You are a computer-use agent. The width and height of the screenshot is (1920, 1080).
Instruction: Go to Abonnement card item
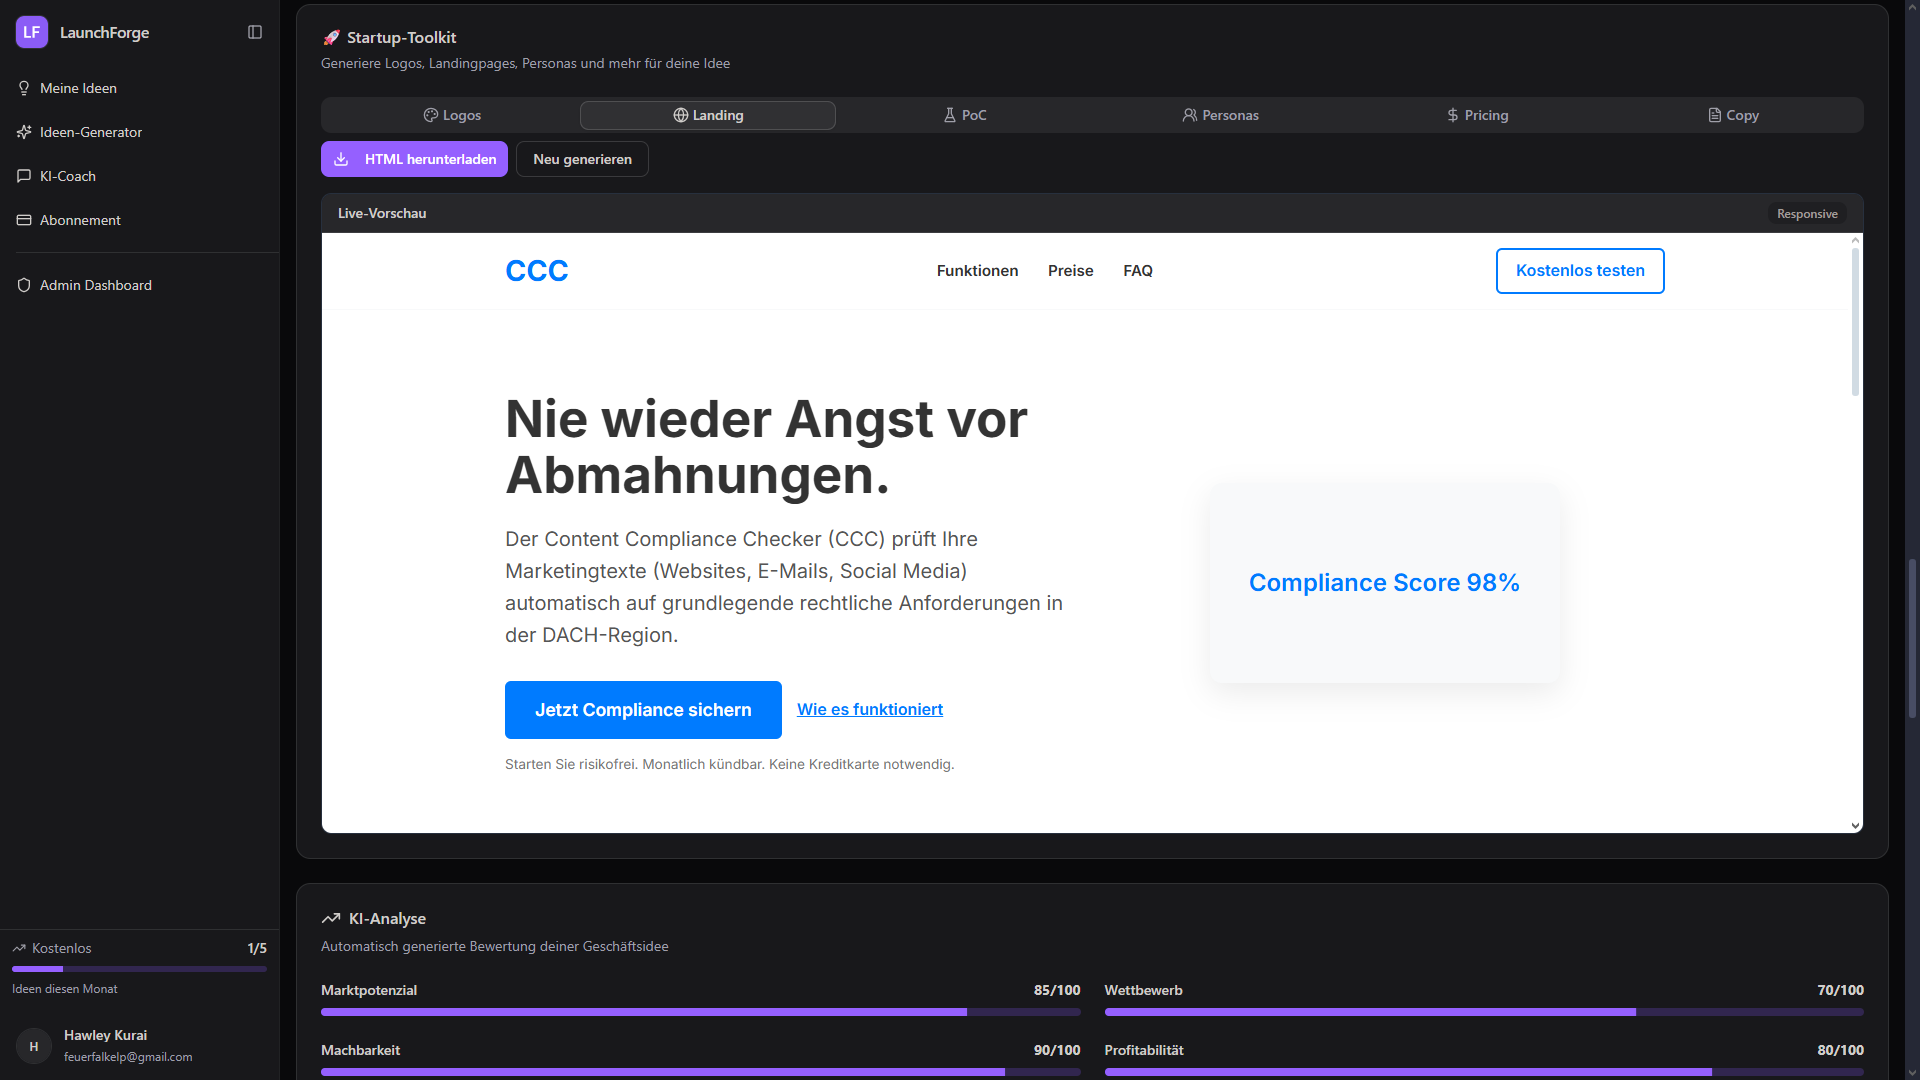coord(80,220)
